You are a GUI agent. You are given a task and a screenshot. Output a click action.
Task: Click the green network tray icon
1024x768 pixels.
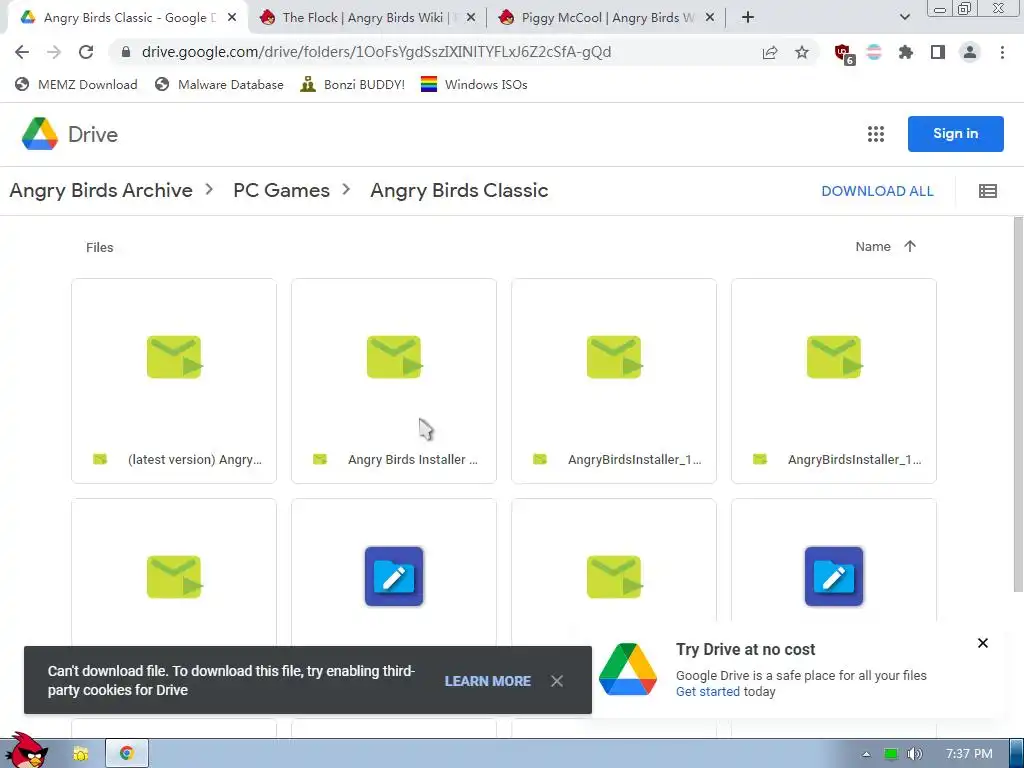(891, 754)
